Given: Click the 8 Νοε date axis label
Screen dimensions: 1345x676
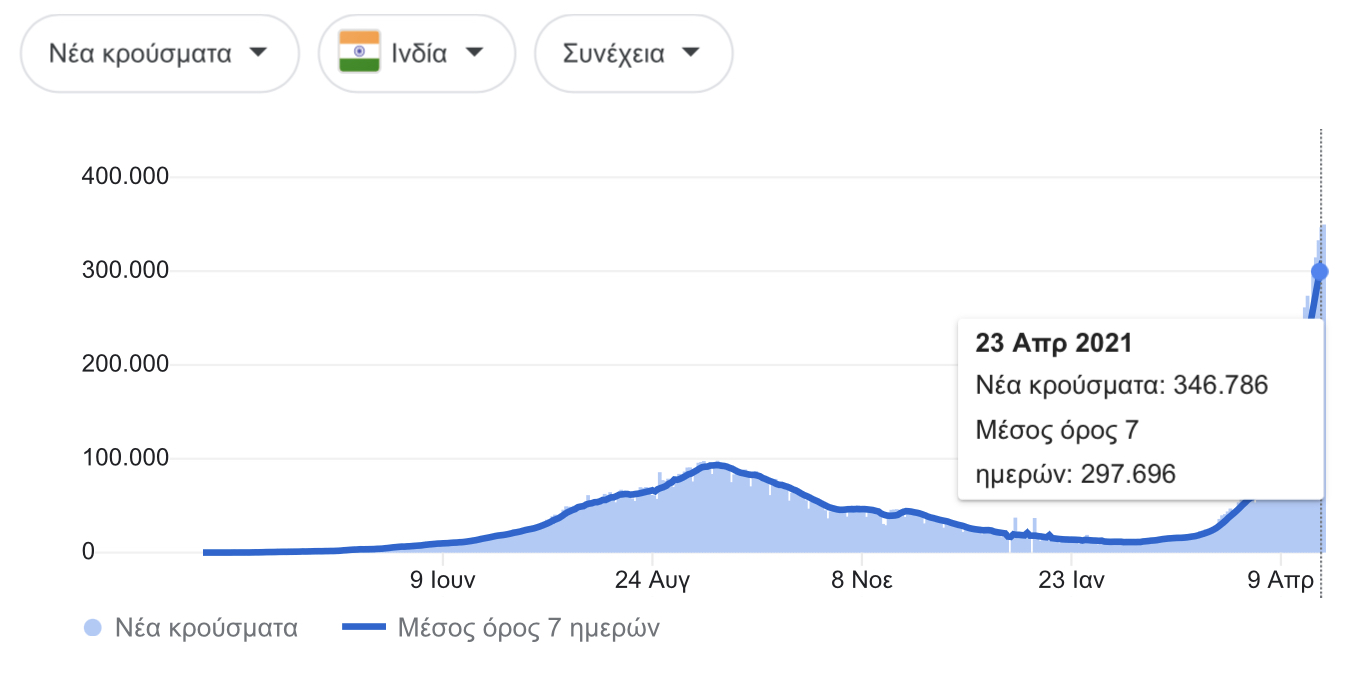Looking at the screenshot, I should pyautogui.click(x=864, y=580).
